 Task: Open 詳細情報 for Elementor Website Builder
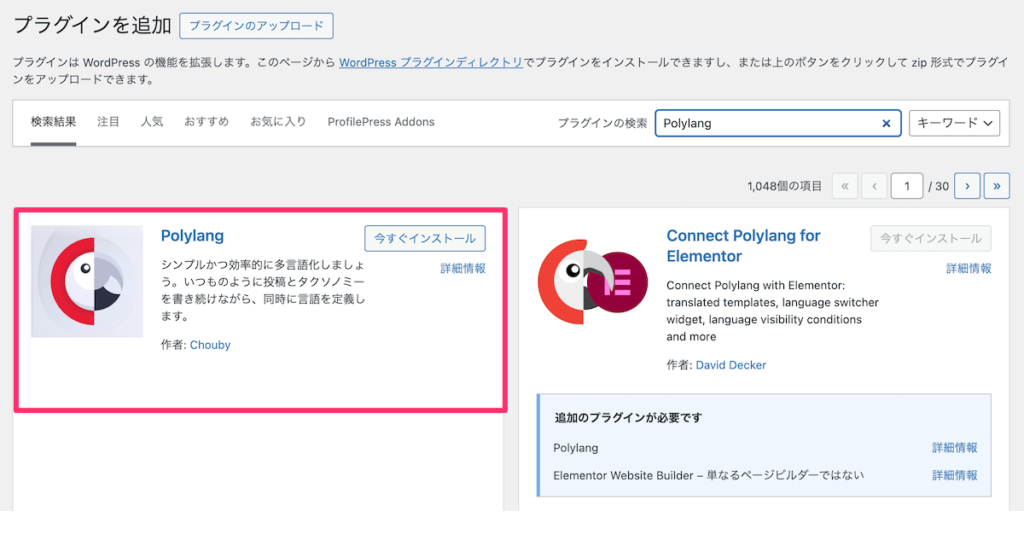click(955, 475)
